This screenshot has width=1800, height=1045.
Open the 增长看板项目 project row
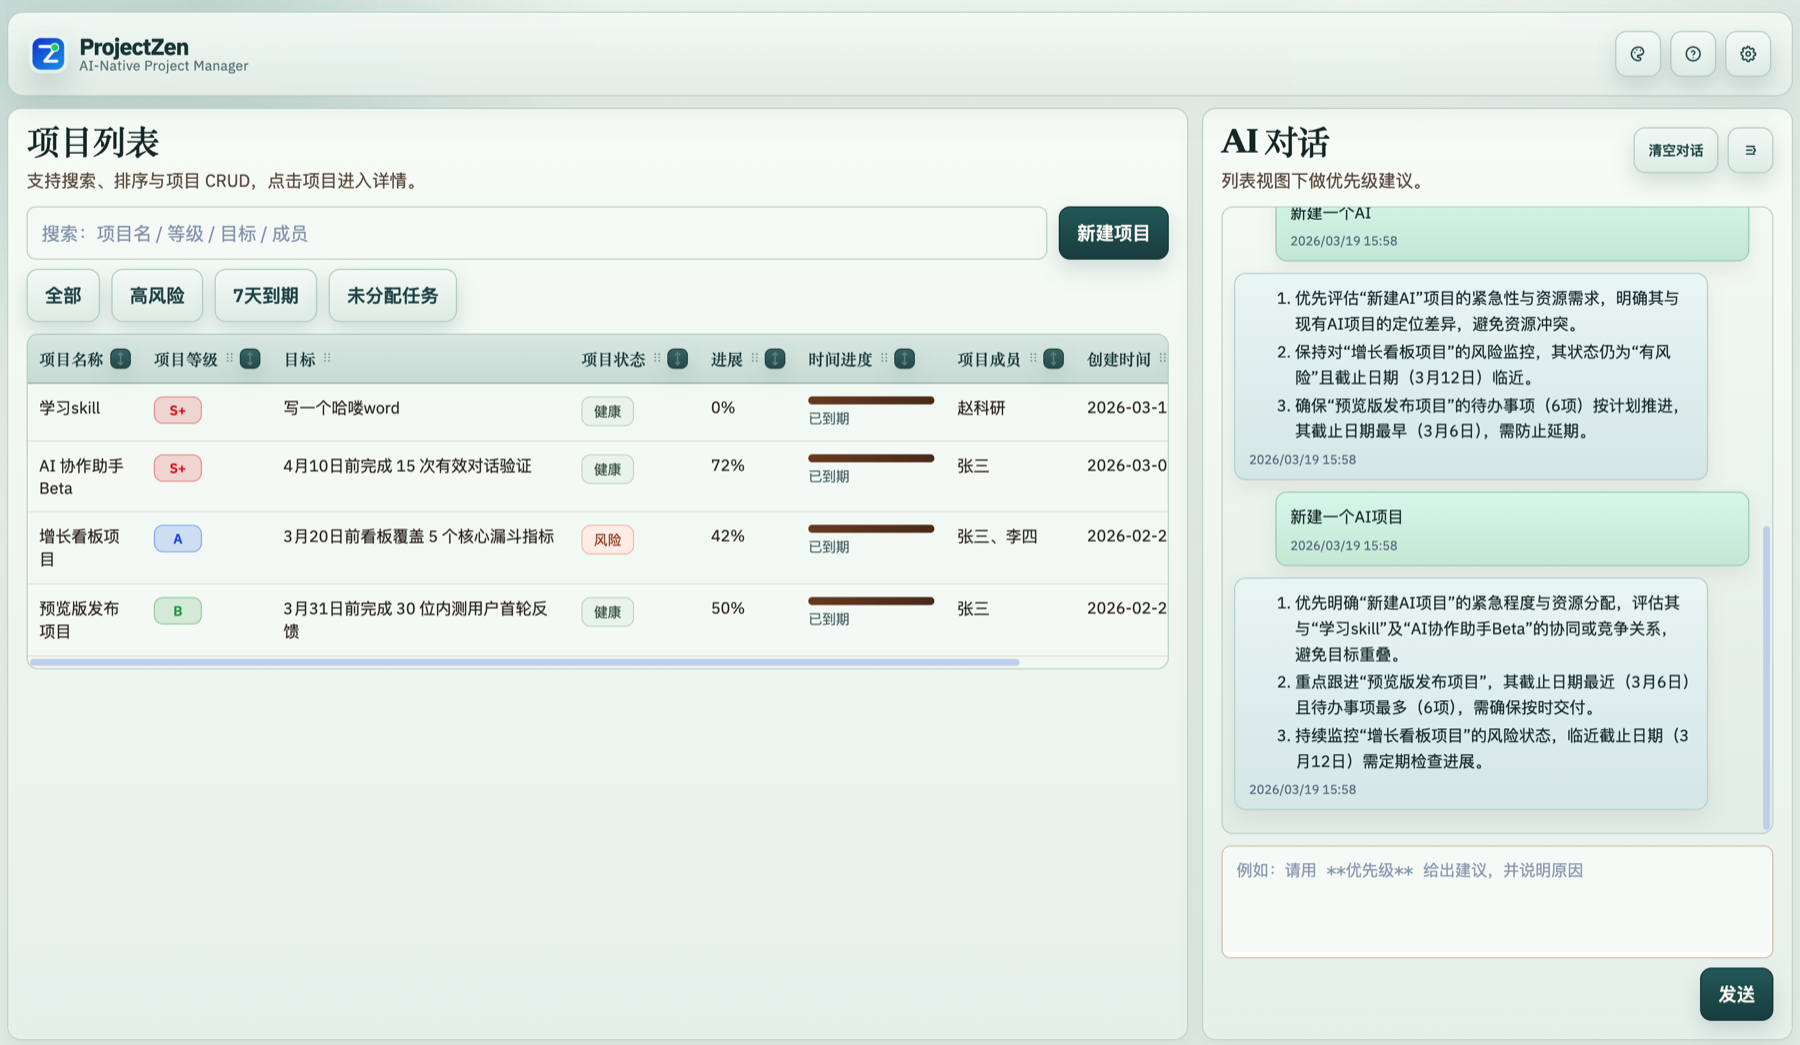(x=597, y=548)
